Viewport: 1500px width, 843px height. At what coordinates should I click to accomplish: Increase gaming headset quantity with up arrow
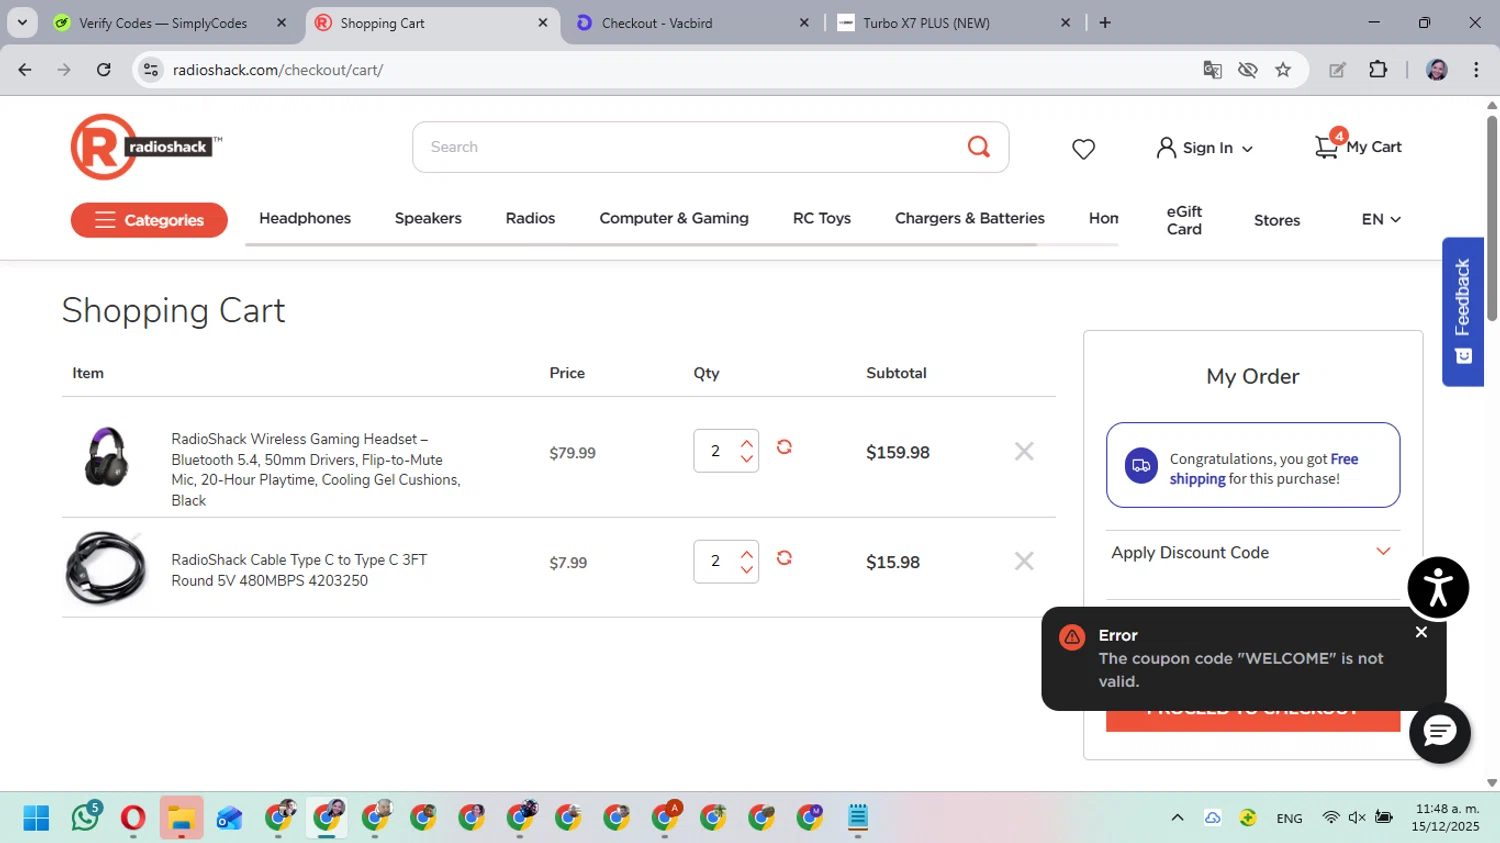coord(746,442)
